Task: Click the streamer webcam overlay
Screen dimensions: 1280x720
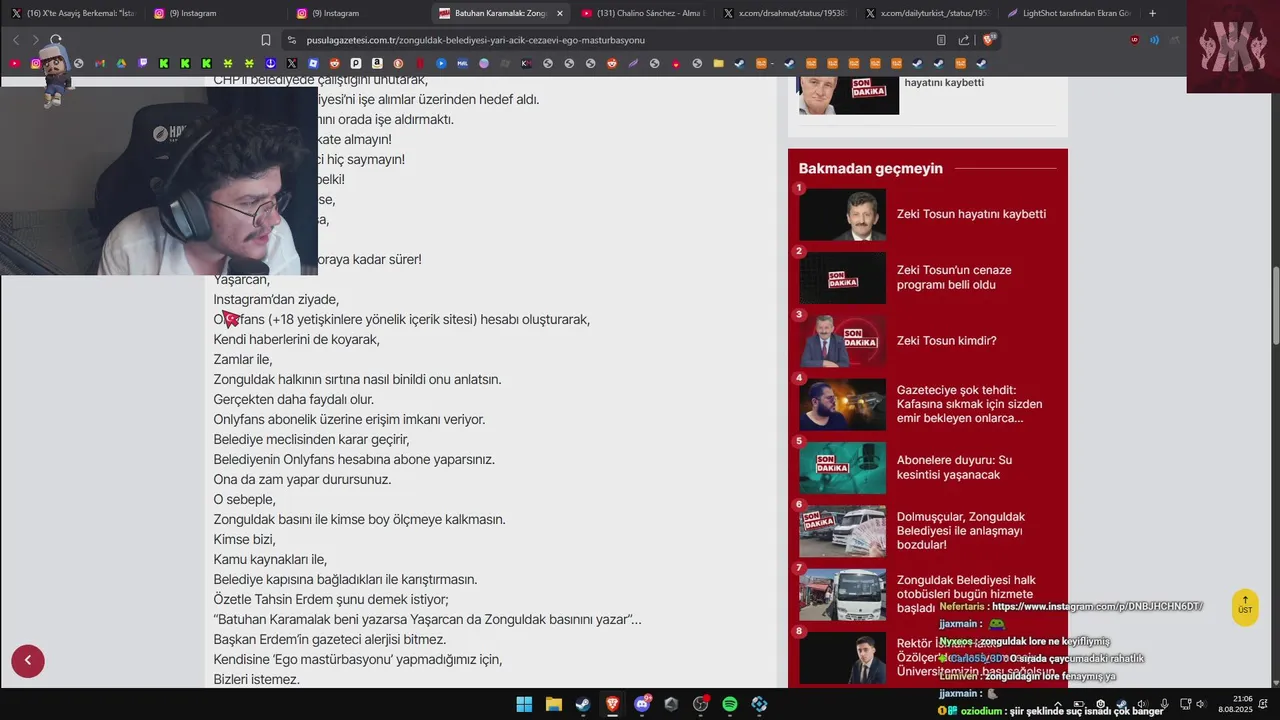Action: (x=159, y=180)
